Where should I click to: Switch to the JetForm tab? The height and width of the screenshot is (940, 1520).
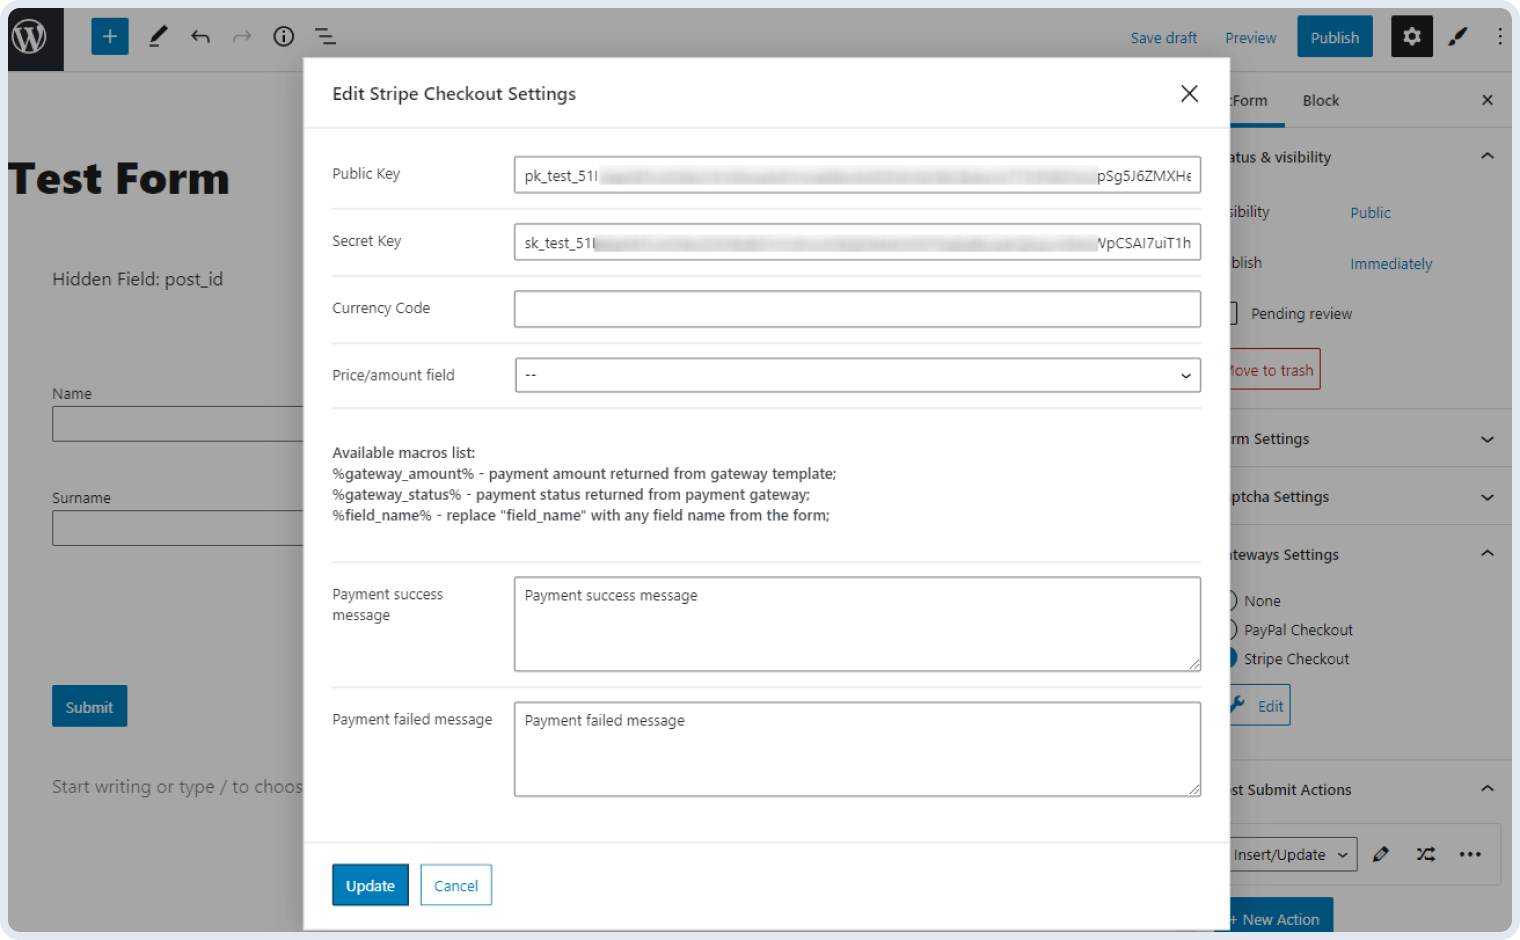pyautogui.click(x=1248, y=100)
